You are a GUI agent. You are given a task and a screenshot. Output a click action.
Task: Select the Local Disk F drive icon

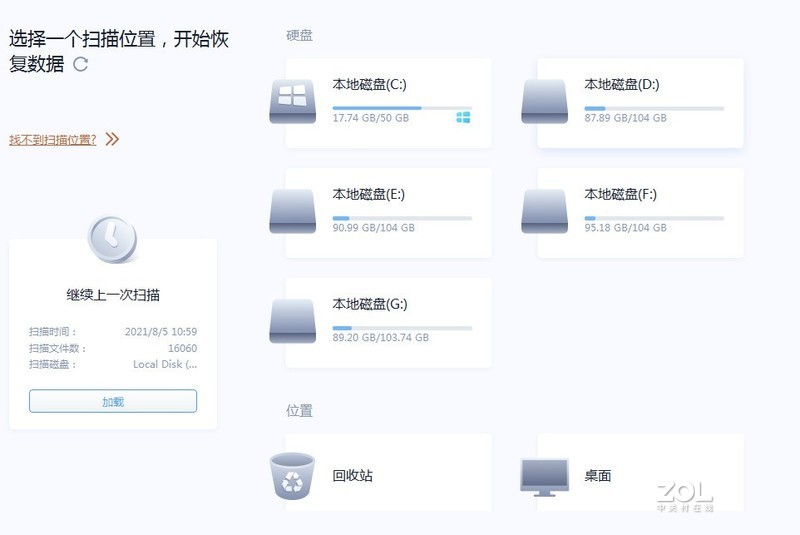pos(544,211)
